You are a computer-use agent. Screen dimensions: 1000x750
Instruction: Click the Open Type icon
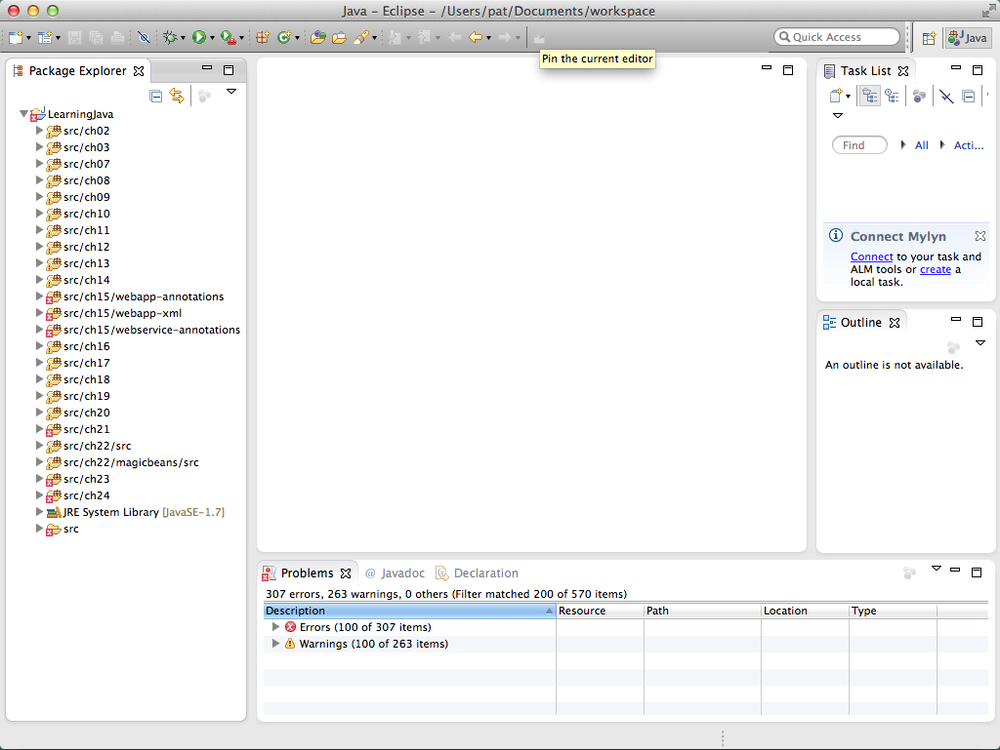[318, 38]
